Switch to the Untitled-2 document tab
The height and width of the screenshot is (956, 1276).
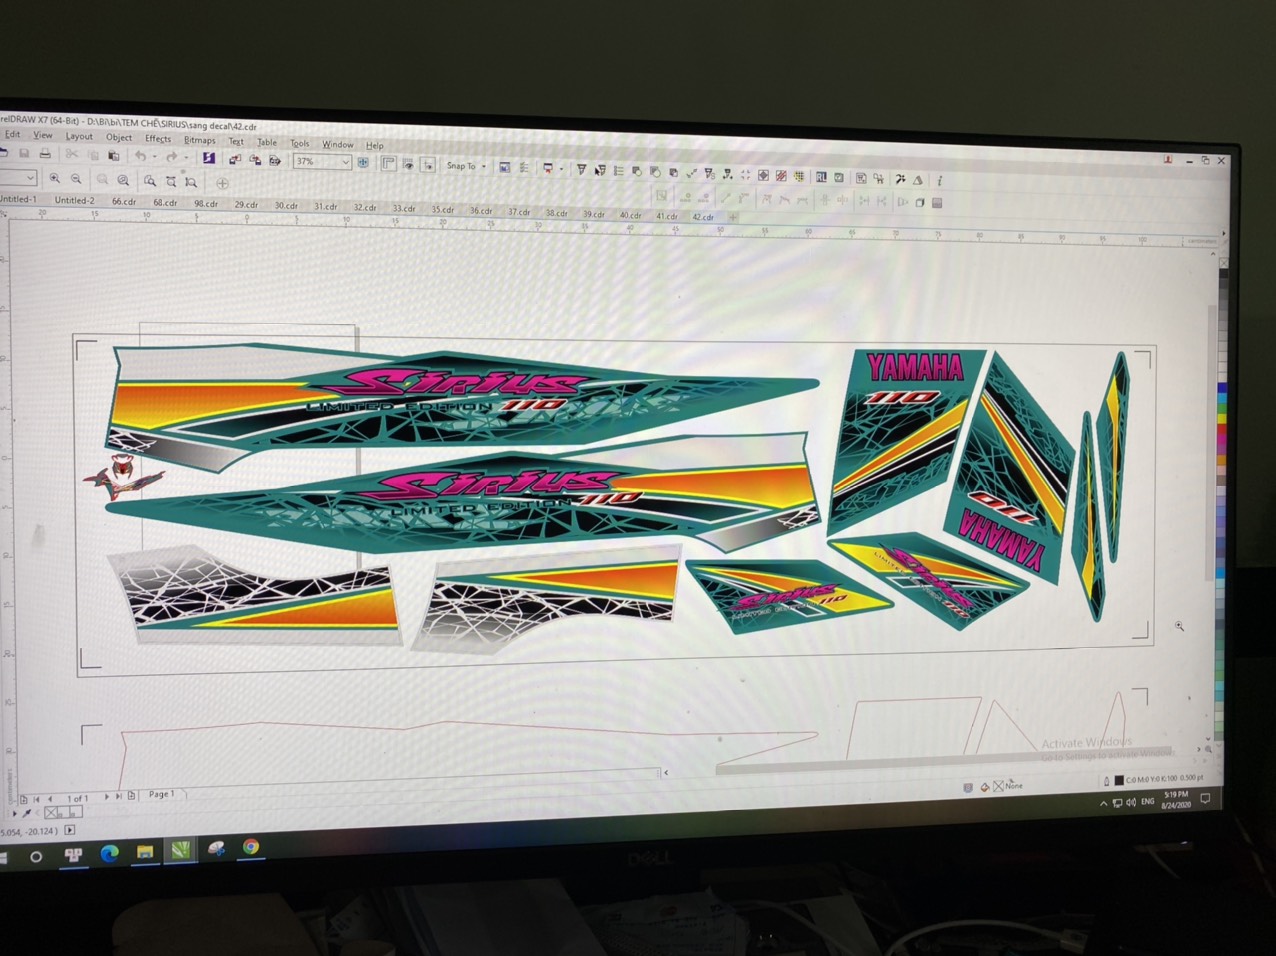coord(74,201)
